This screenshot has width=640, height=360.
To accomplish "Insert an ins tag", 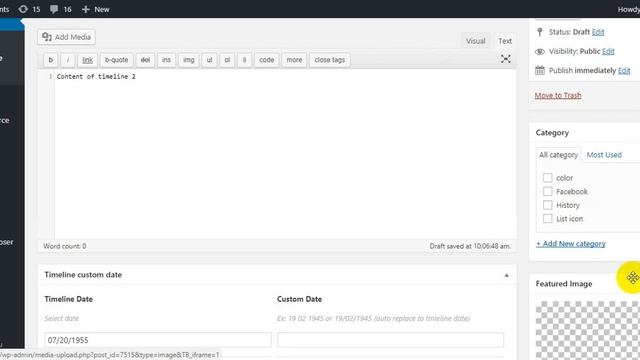I will click(166, 60).
